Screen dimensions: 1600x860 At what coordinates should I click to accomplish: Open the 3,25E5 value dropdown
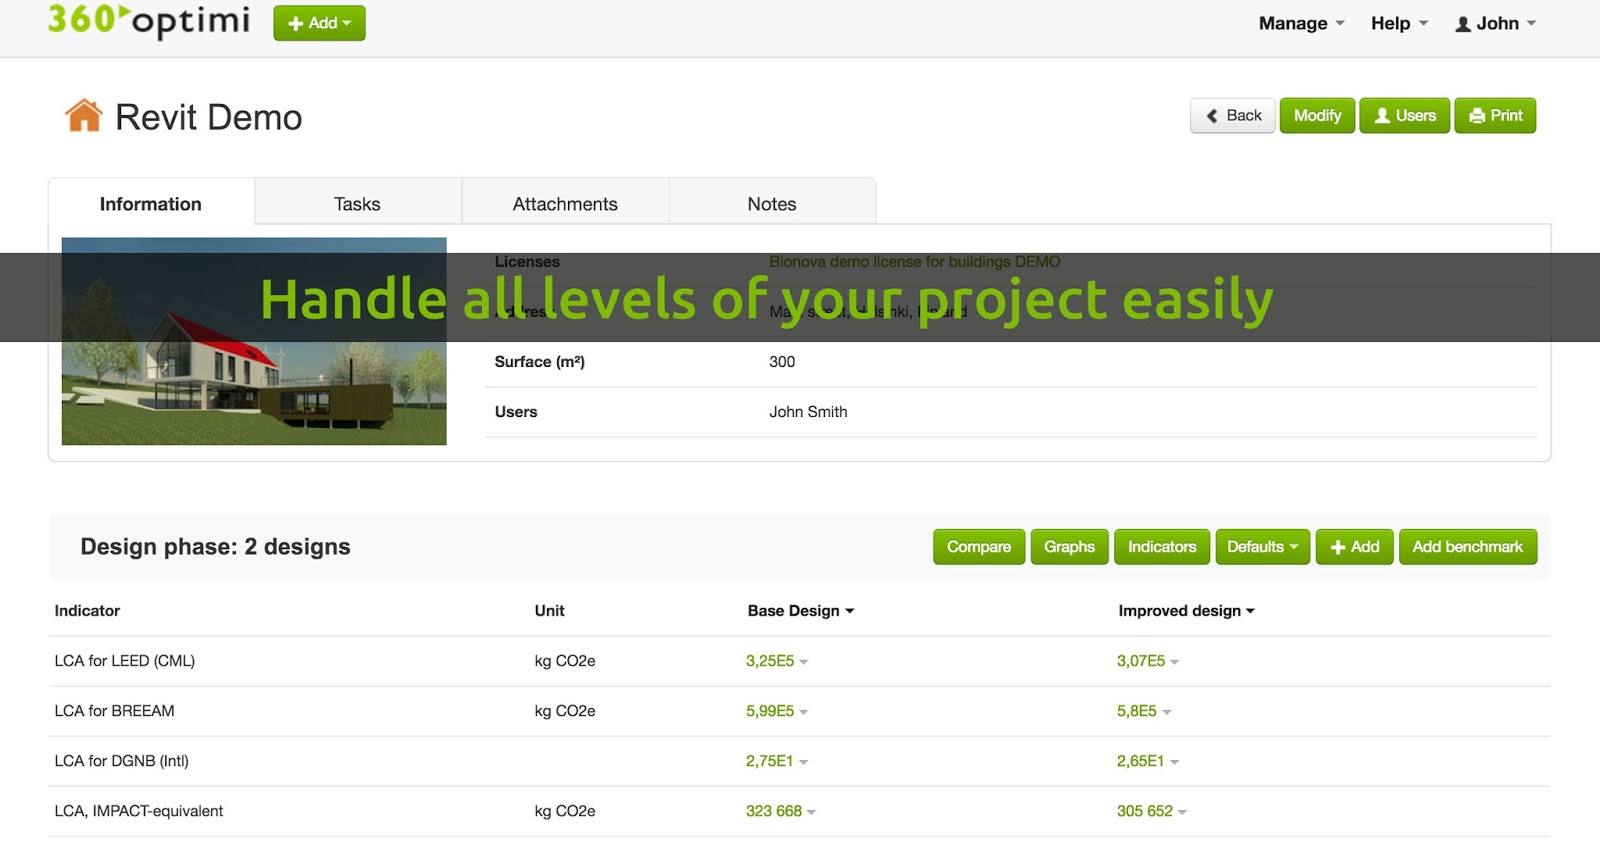pos(777,661)
